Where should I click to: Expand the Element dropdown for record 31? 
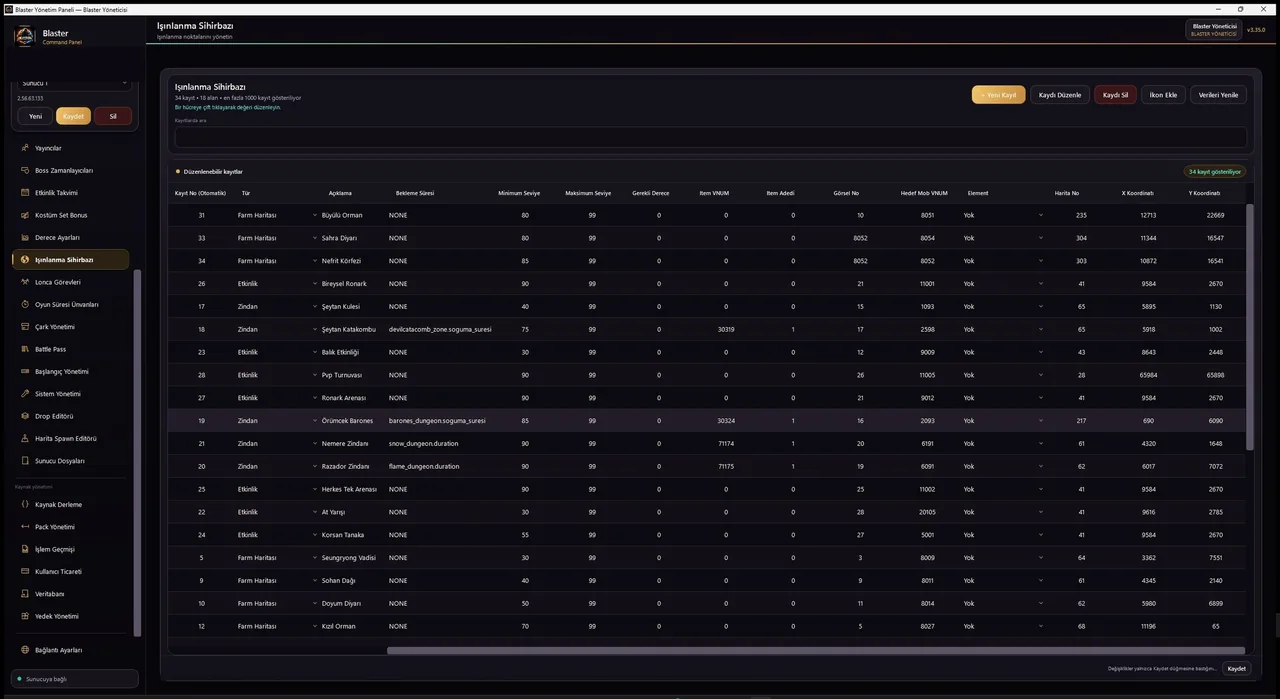pos(1003,215)
